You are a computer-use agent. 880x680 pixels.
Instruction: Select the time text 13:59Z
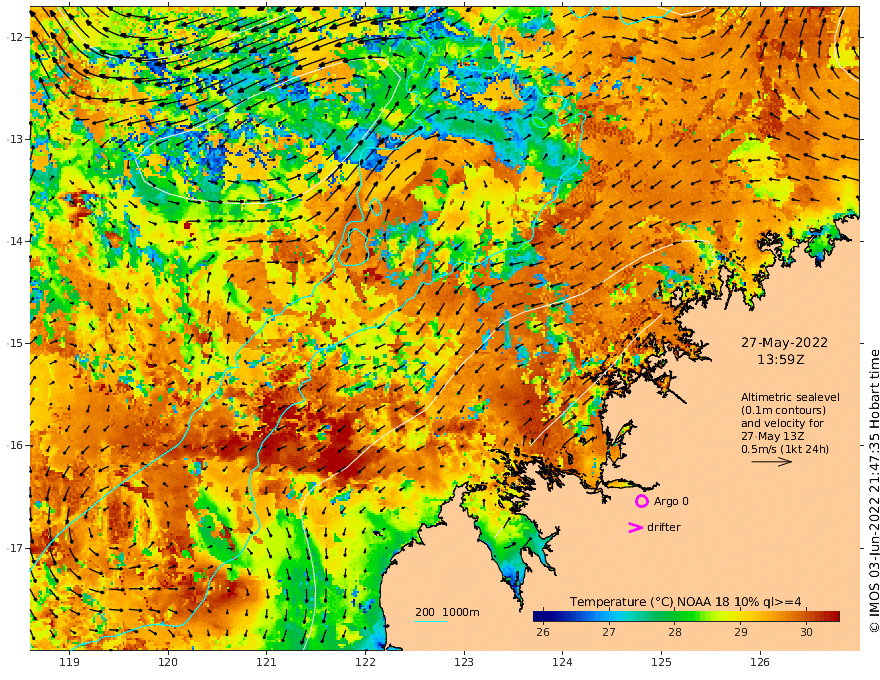pyautogui.click(x=781, y=360)
